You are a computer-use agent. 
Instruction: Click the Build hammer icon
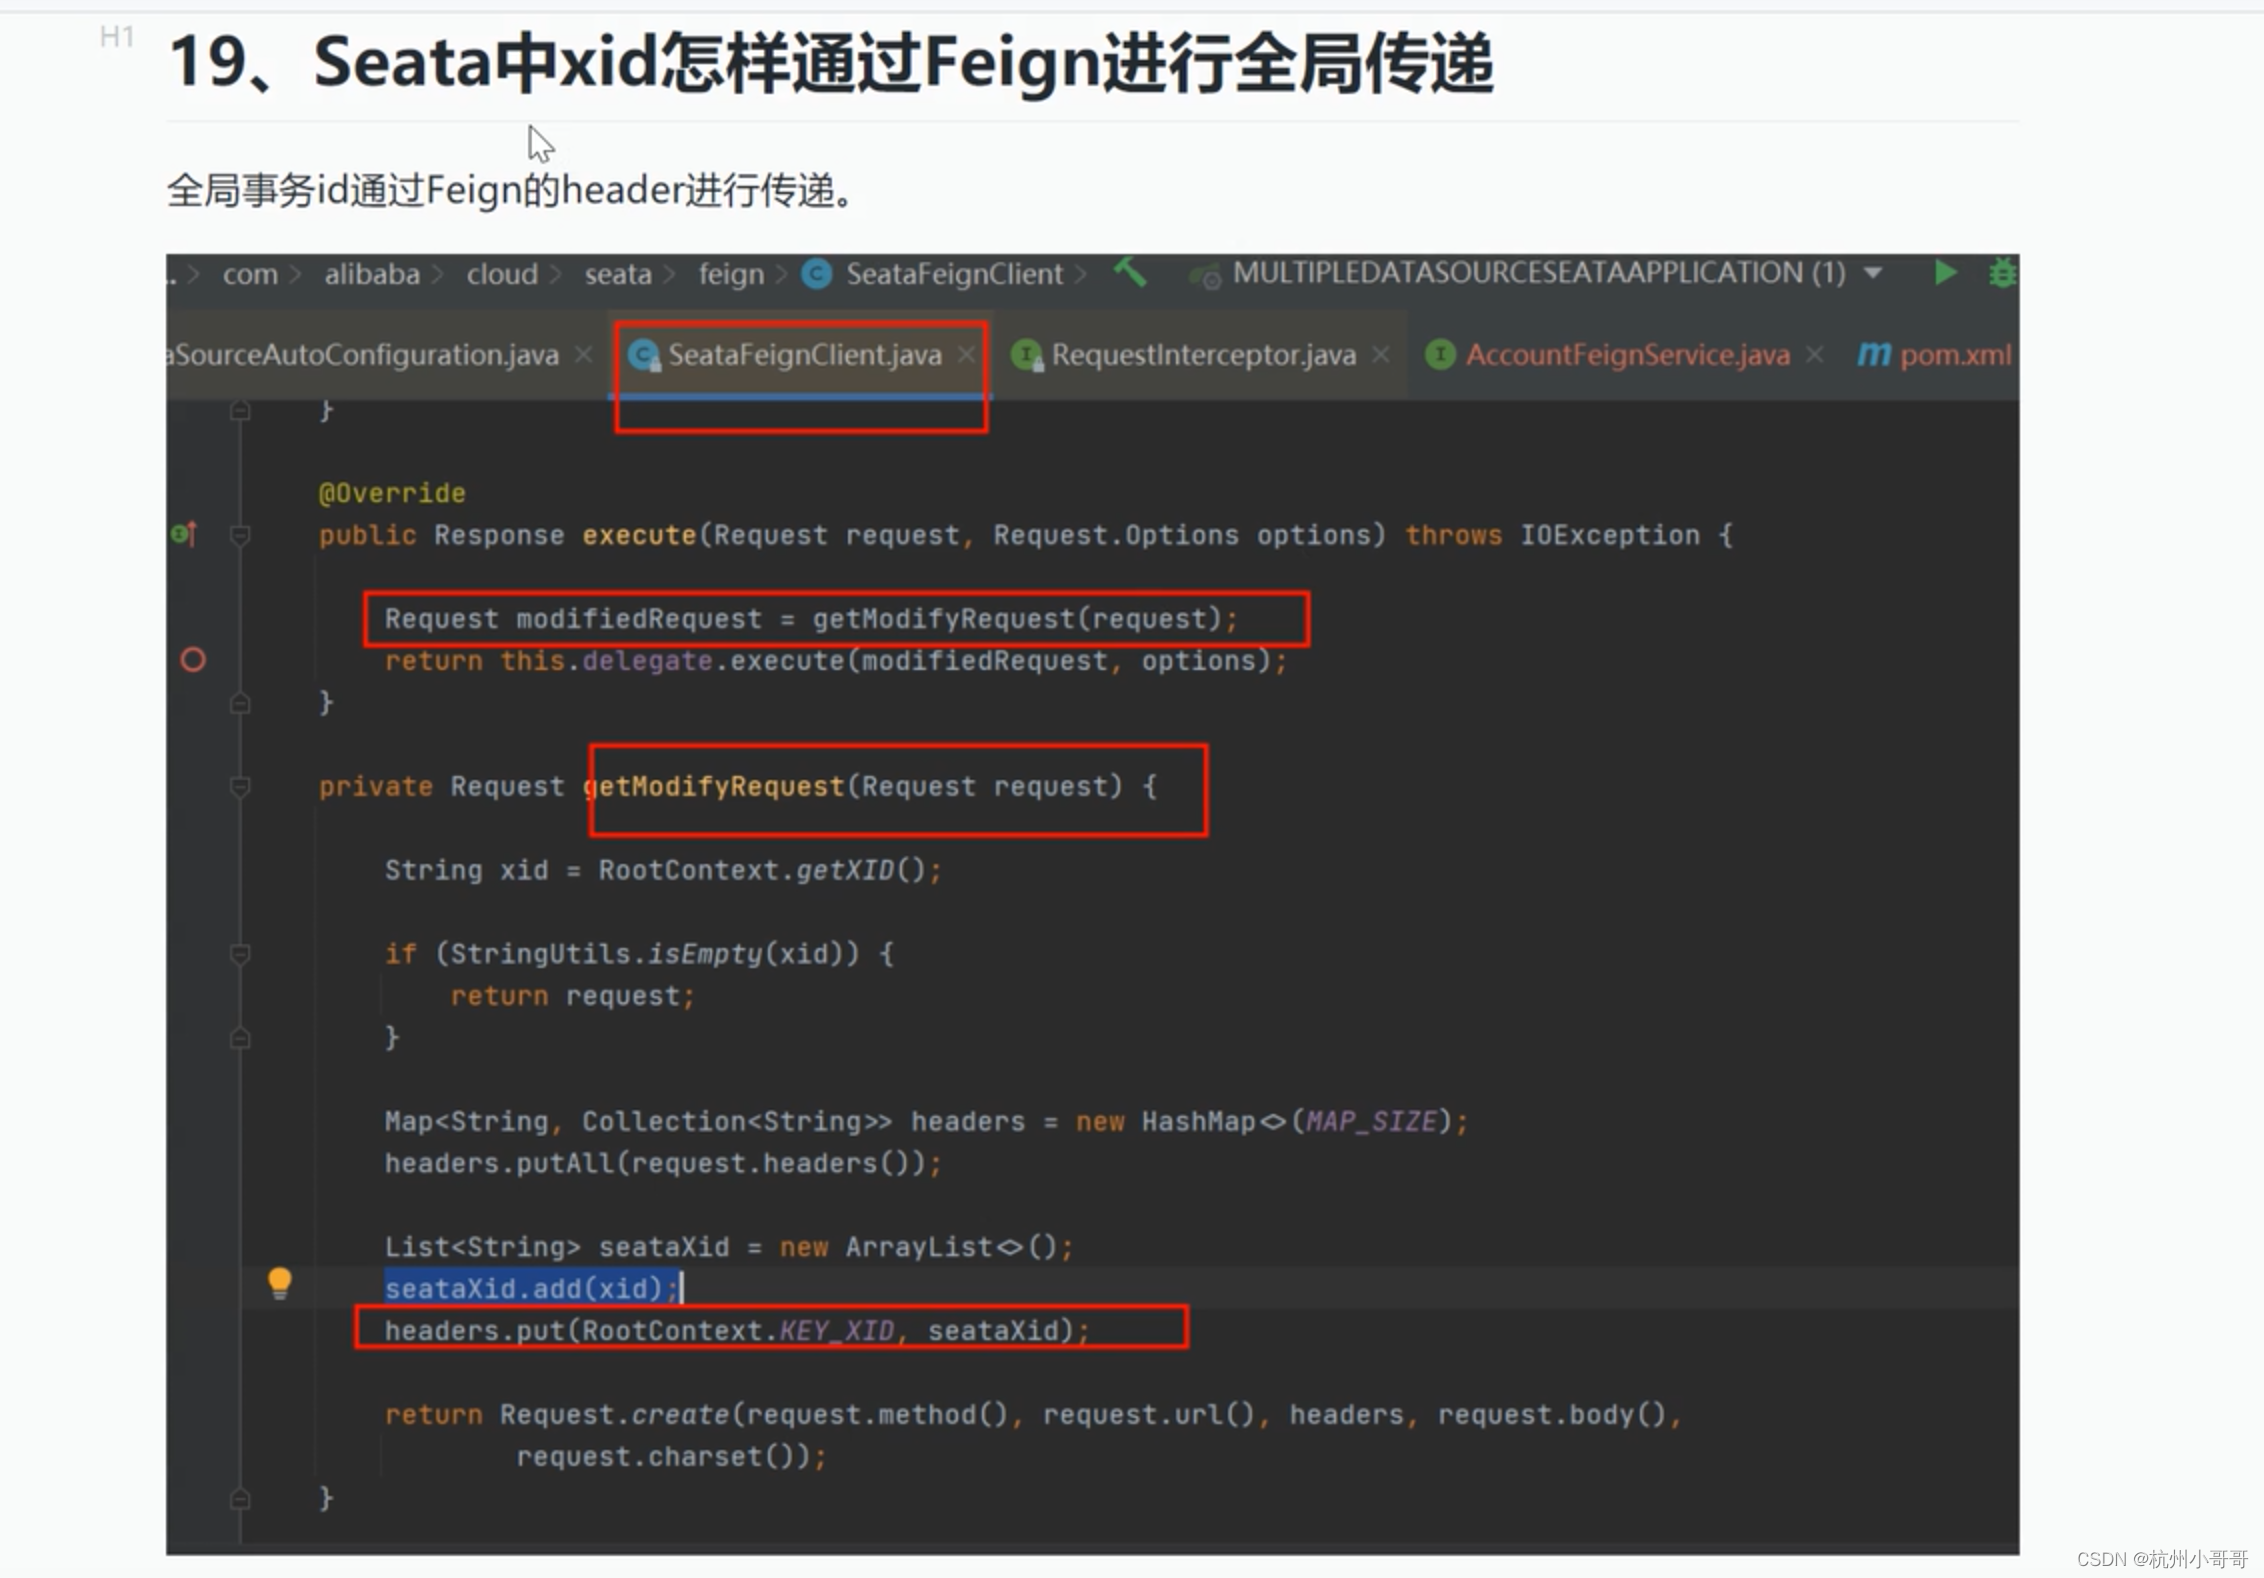pos(1130,271)
